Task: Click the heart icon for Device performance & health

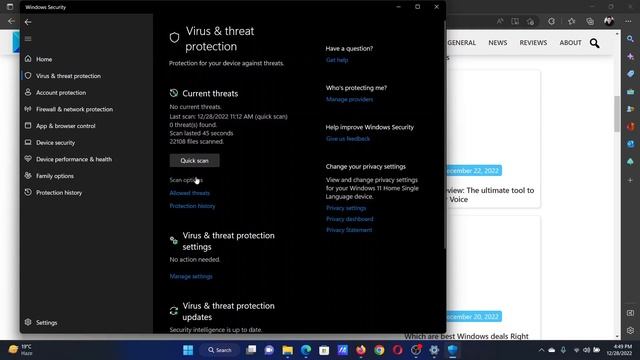Action: (28, 159)
